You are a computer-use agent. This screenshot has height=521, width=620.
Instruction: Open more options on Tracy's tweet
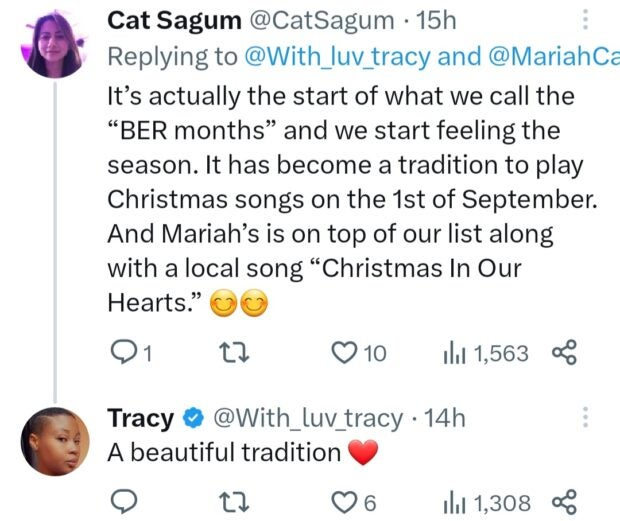(x=585, y=417)
